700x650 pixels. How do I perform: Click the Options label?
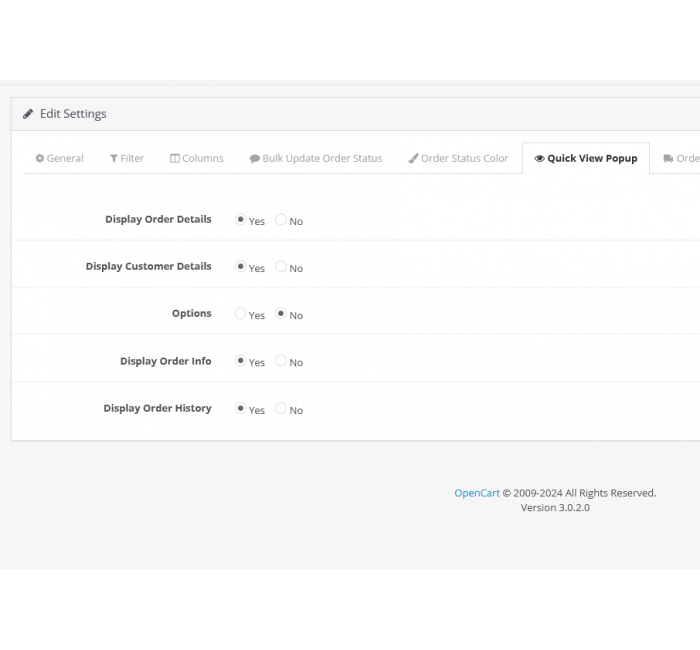click(x=192, y=313)
